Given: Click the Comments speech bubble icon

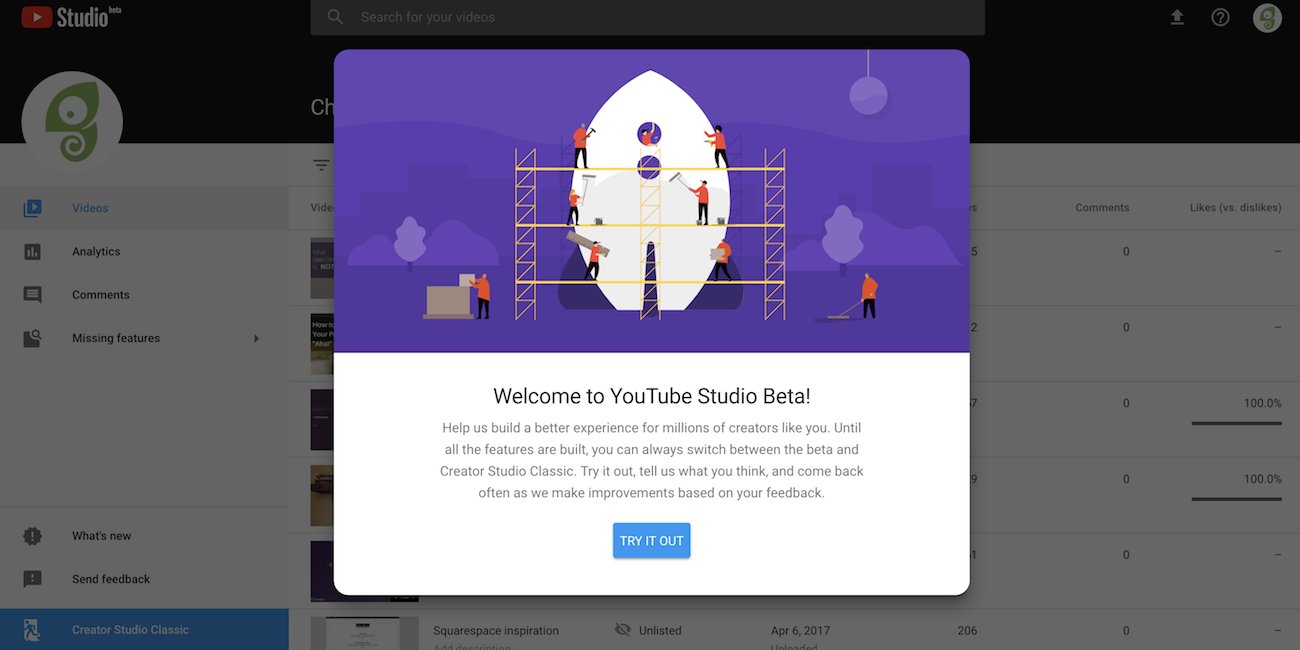Looking at the screenshot, I should click(32, 295).
